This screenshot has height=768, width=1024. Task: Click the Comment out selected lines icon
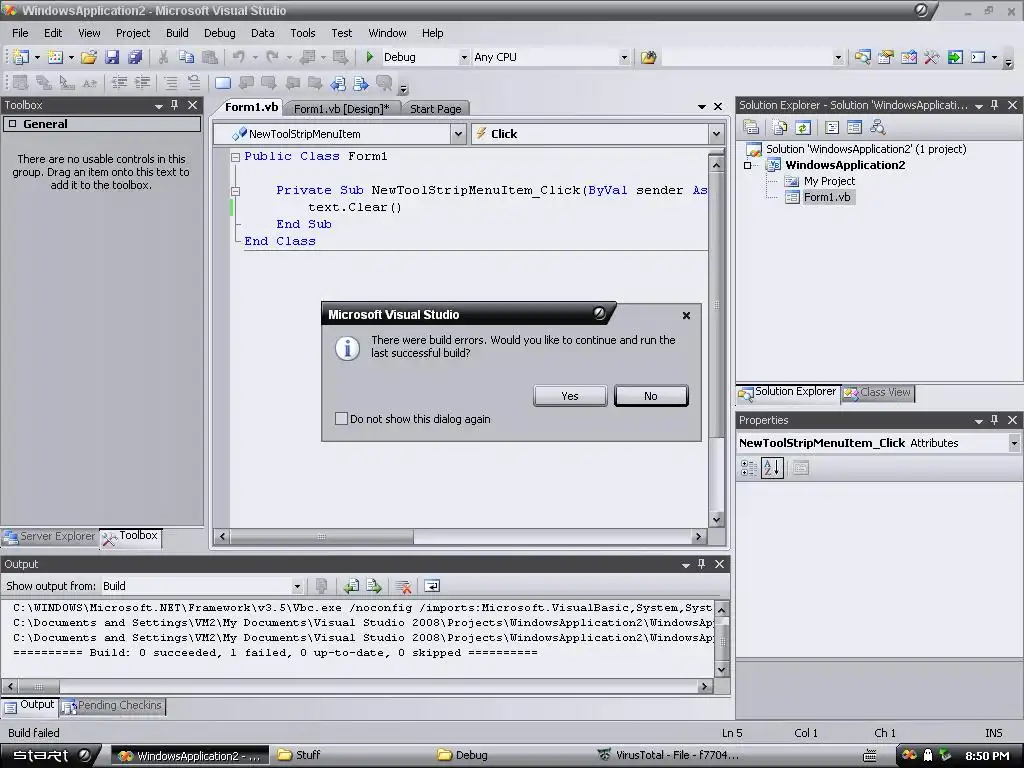coord(170,83)
